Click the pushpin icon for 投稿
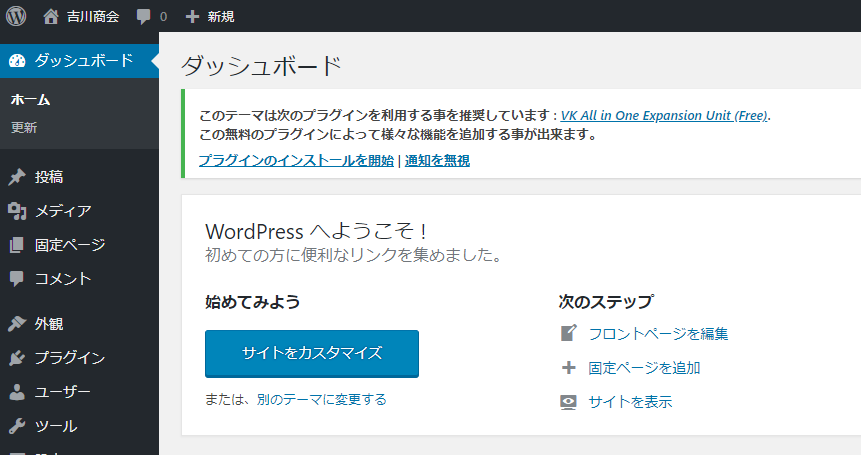 pos(17,177)
